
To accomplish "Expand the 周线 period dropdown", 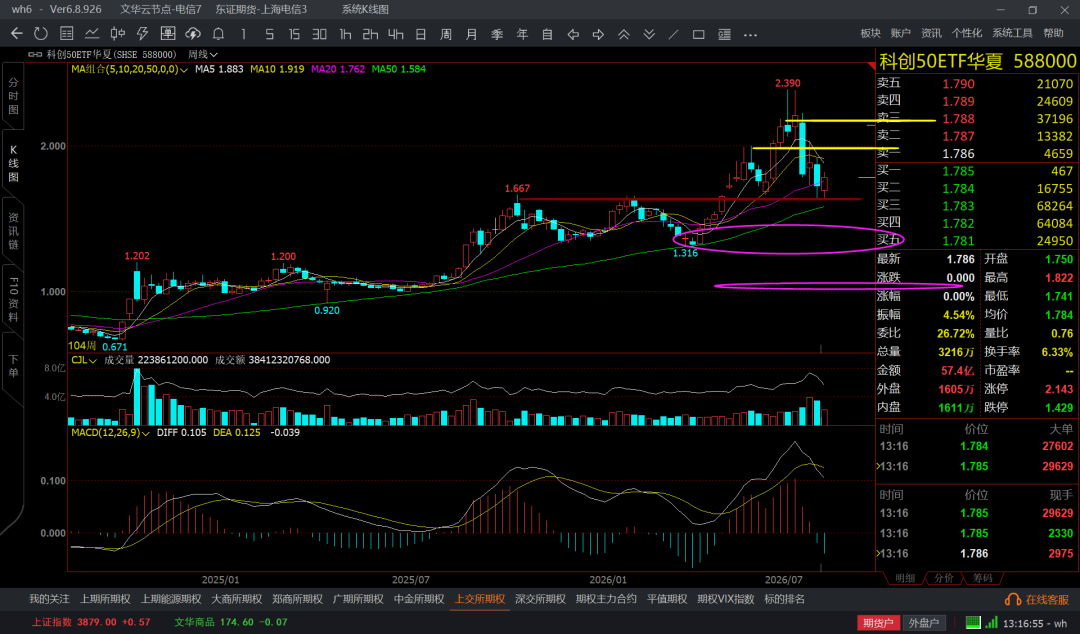I will 203,54.
